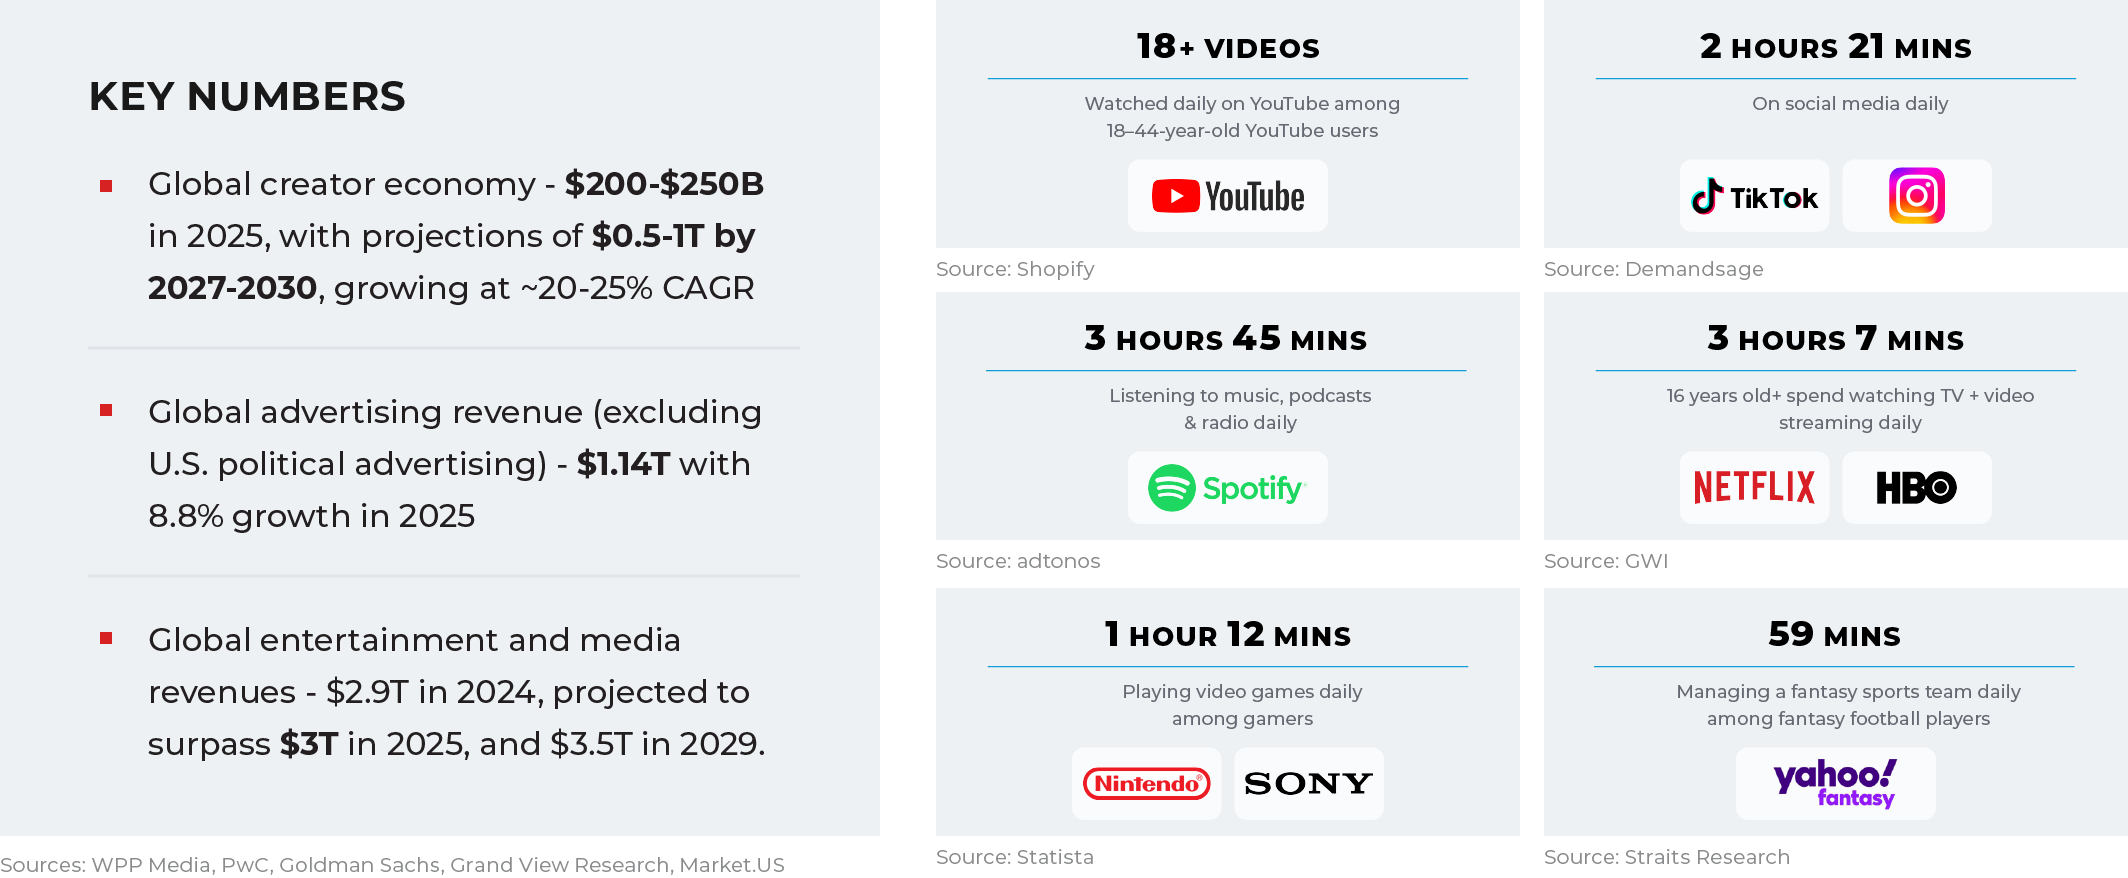Click the red bullet beside Global creator economy
Screen dimensions: 2128x878
pyautogui.click(x=106, y=186)
